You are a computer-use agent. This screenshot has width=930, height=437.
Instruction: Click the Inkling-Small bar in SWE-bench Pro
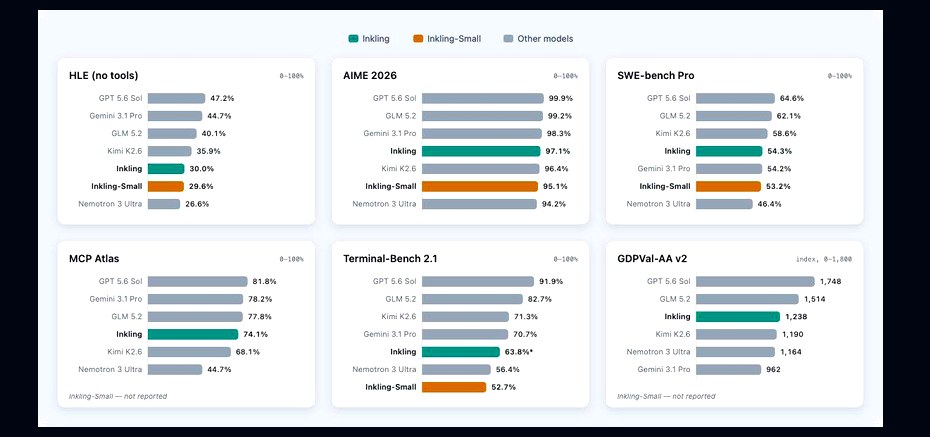point(728,186)
